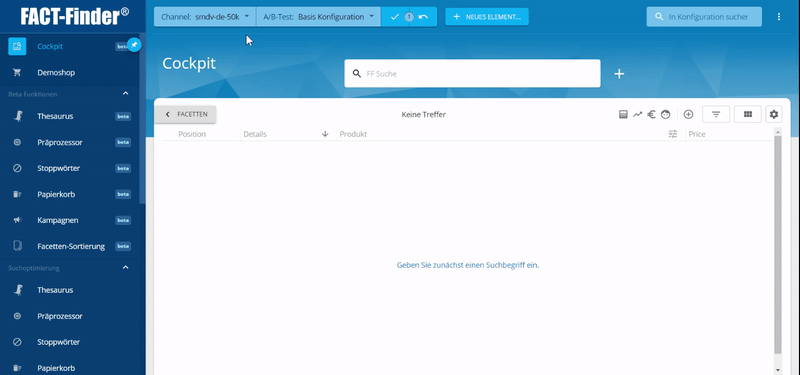Click the Papierkorb trash icon under Suchoptimierung
The height and width of the screenshot is (375, 800).
17,368
